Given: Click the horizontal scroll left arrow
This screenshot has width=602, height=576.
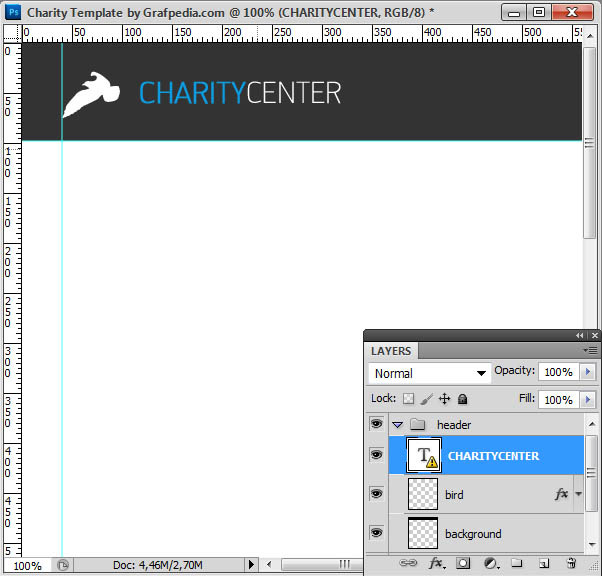Looking at the screenshot, I should click(269, 564).
